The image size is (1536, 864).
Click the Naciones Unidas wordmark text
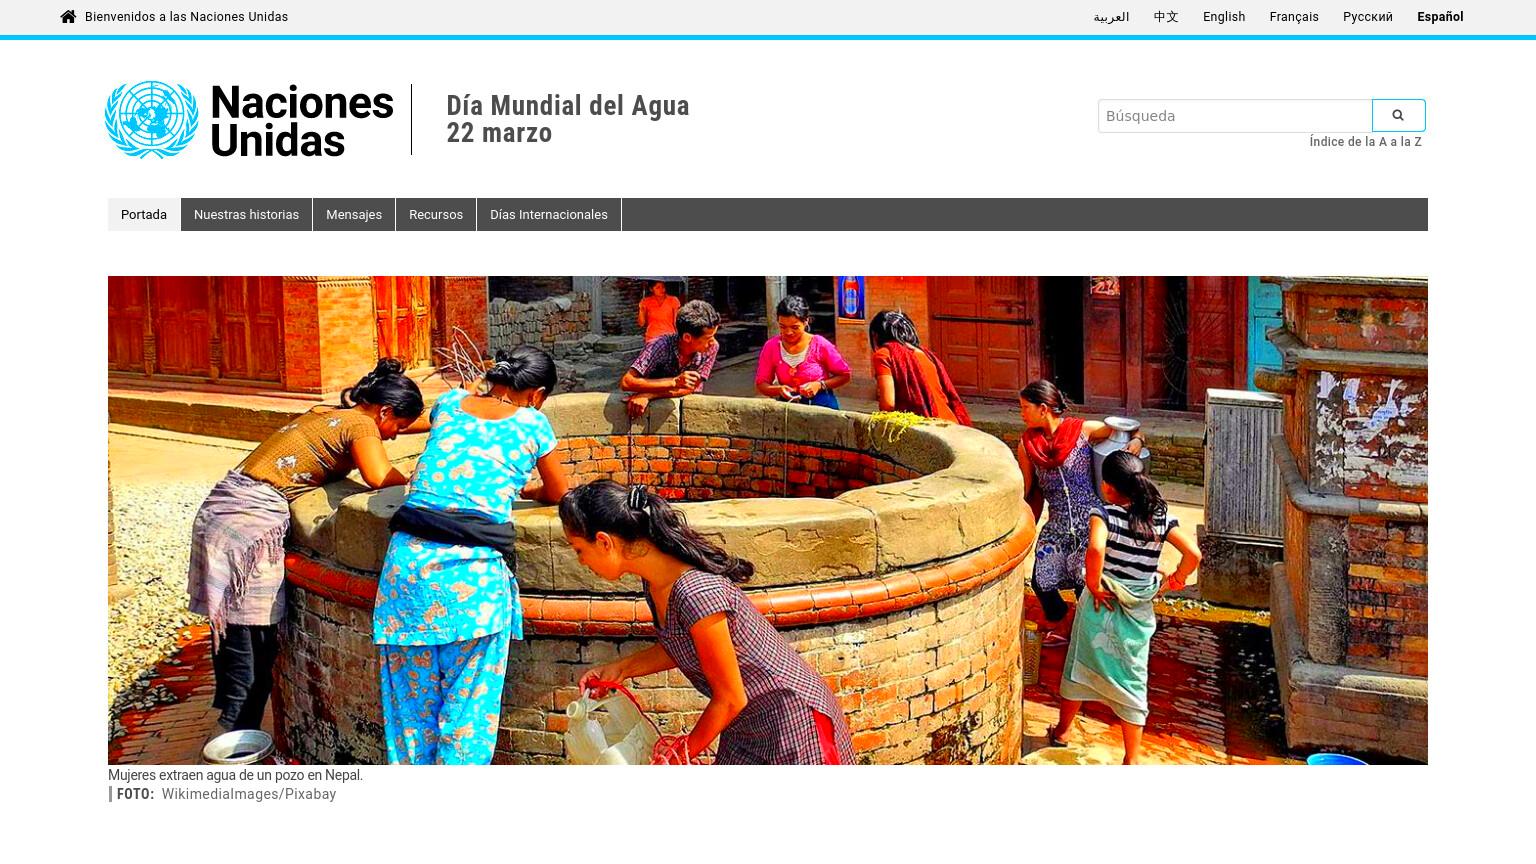pos(302,121)
